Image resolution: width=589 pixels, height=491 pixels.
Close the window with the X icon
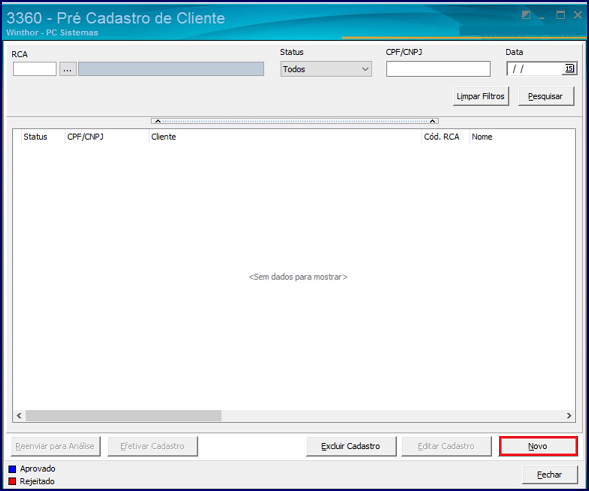tap(578, 15)
